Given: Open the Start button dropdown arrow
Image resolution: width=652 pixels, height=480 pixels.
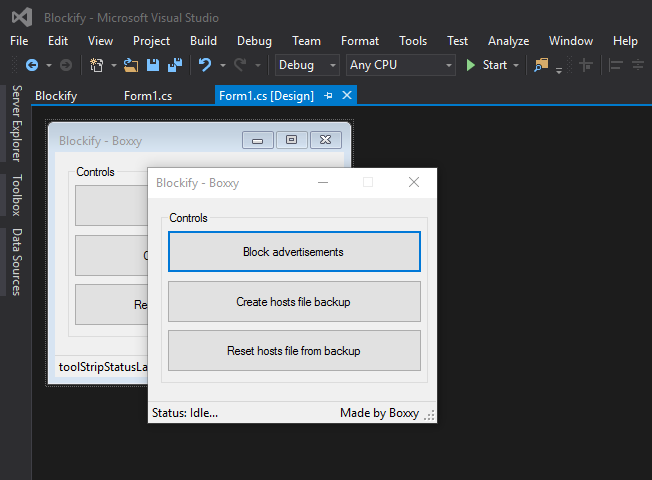Looking at the screenshot, I should pyautogui.click(x=516, y=65).
